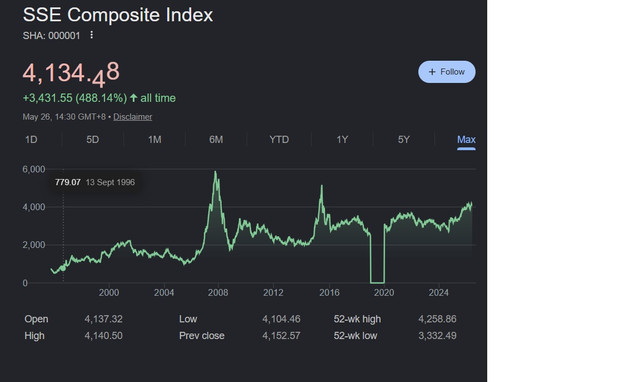
Task: Click the 52-wk high value 4,258.86
Action: [x=437, y=319]
